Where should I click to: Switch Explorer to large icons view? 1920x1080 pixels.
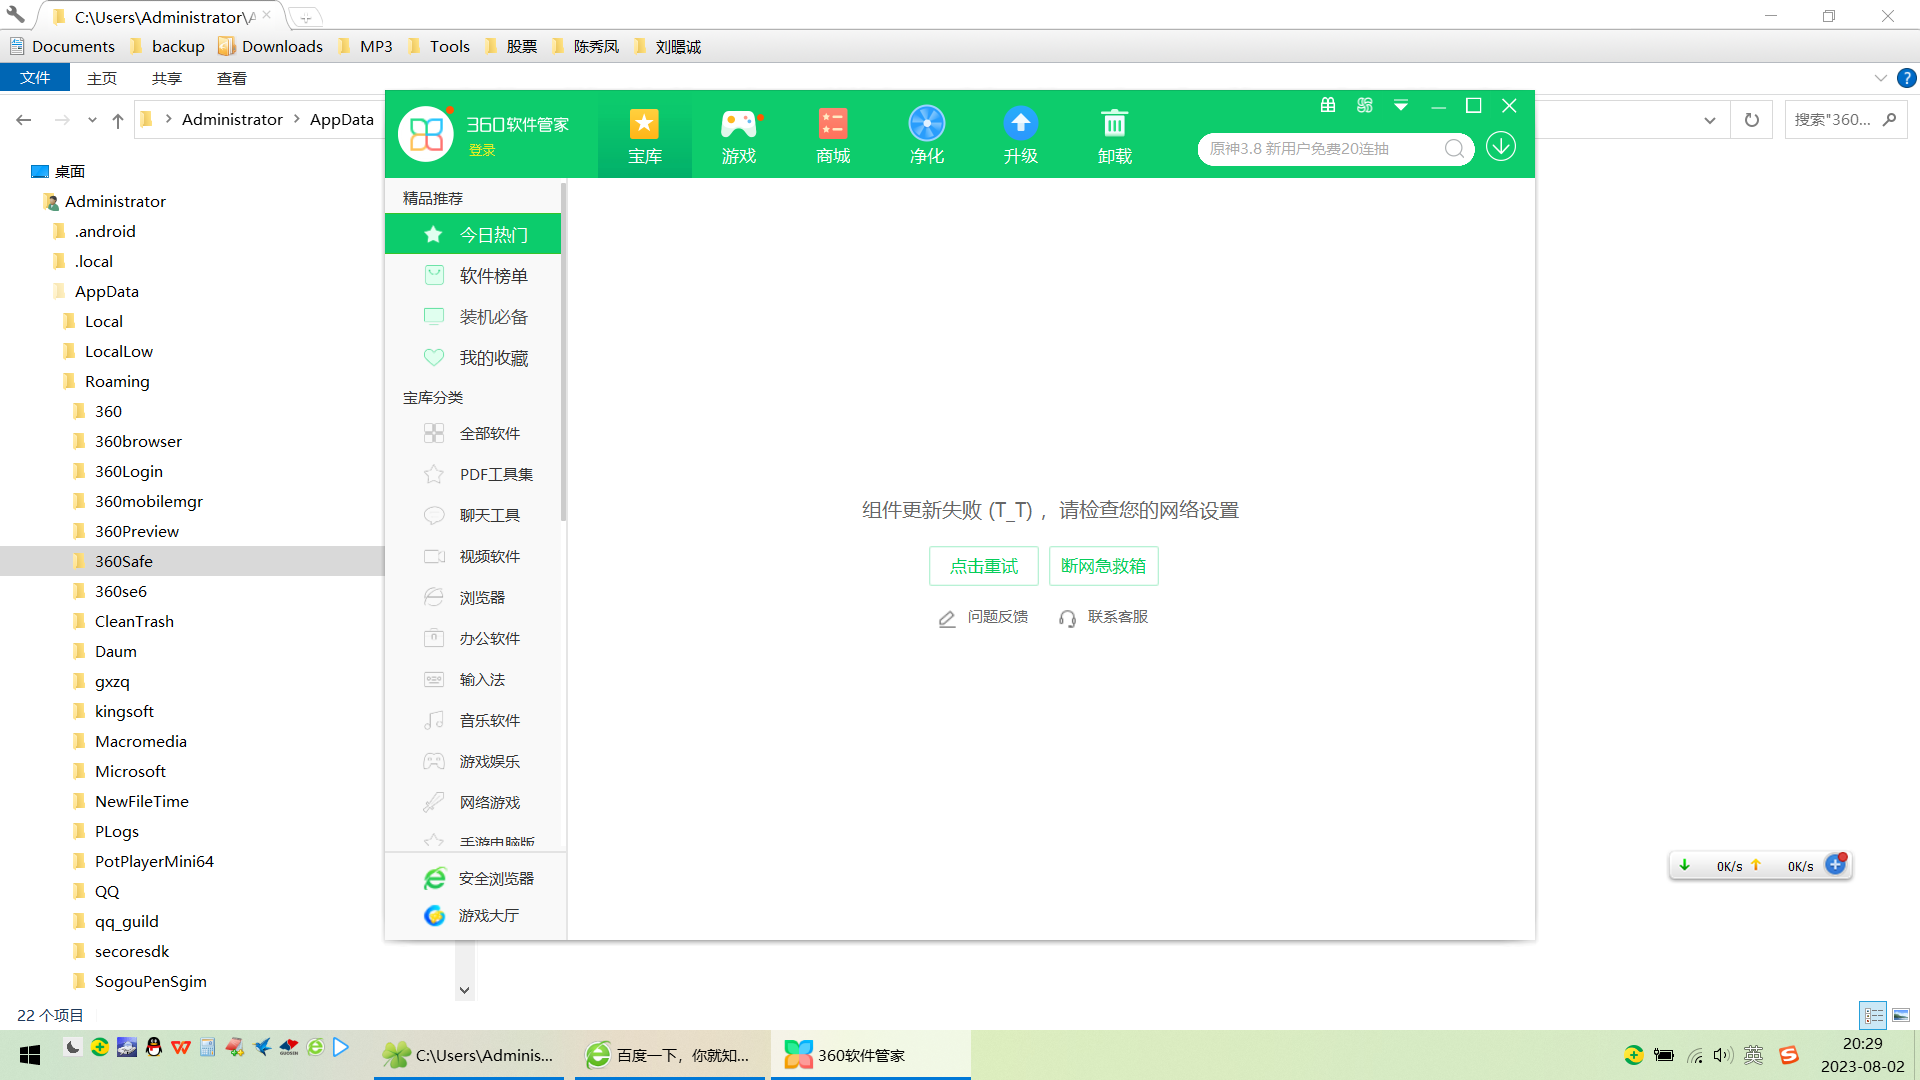[1900, 1015]
